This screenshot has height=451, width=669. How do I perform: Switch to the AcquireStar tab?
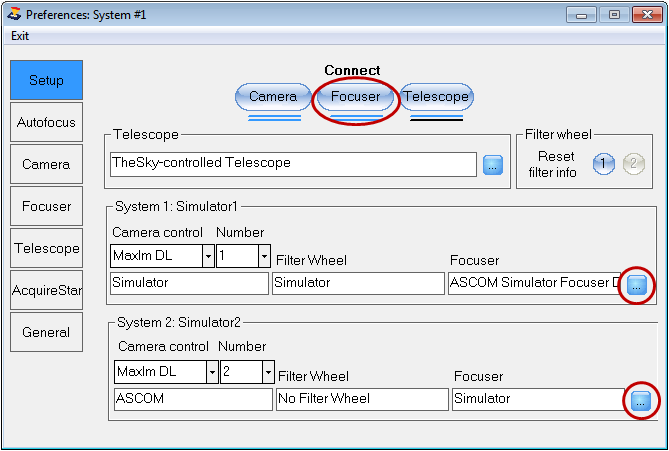pyautogui.click(x=46, y=290)
